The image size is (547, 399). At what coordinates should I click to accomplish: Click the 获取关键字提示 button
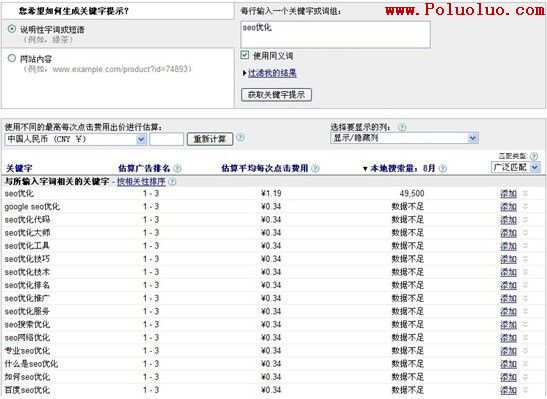276,95
